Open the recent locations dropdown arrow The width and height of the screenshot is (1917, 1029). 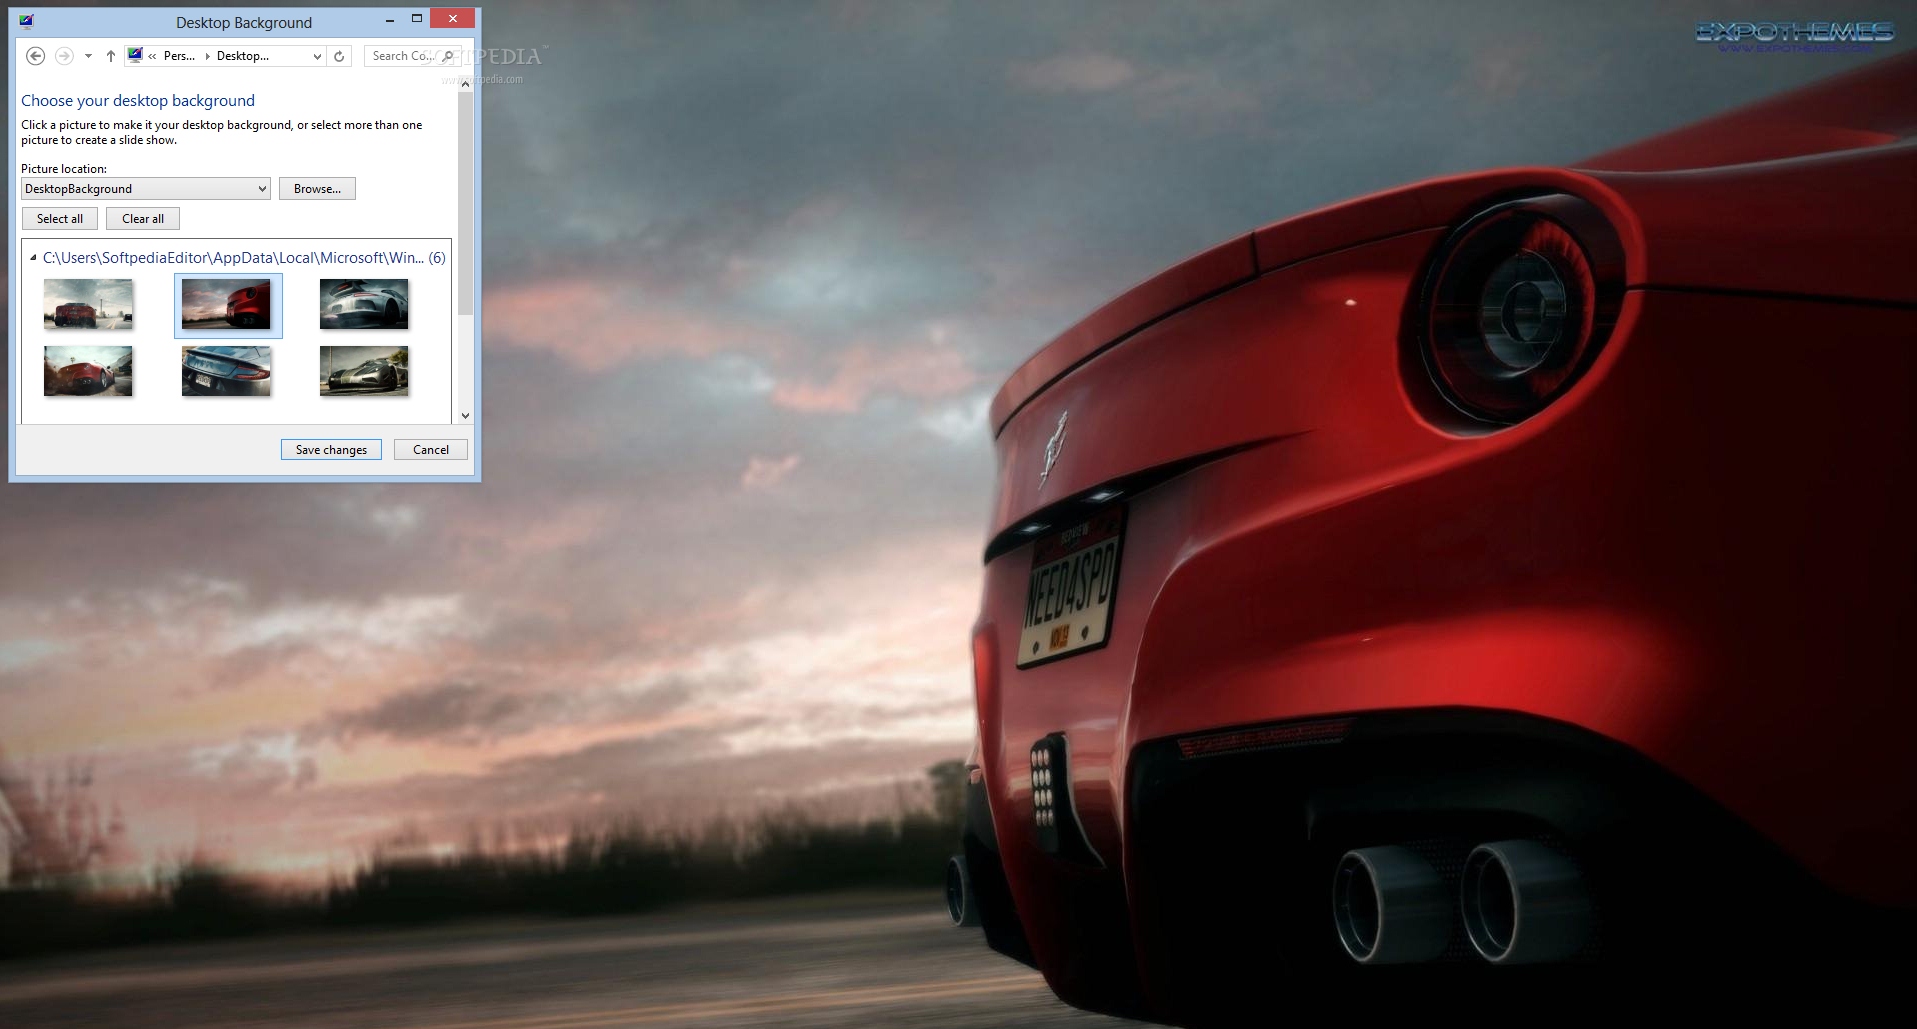tap(88, 56)
